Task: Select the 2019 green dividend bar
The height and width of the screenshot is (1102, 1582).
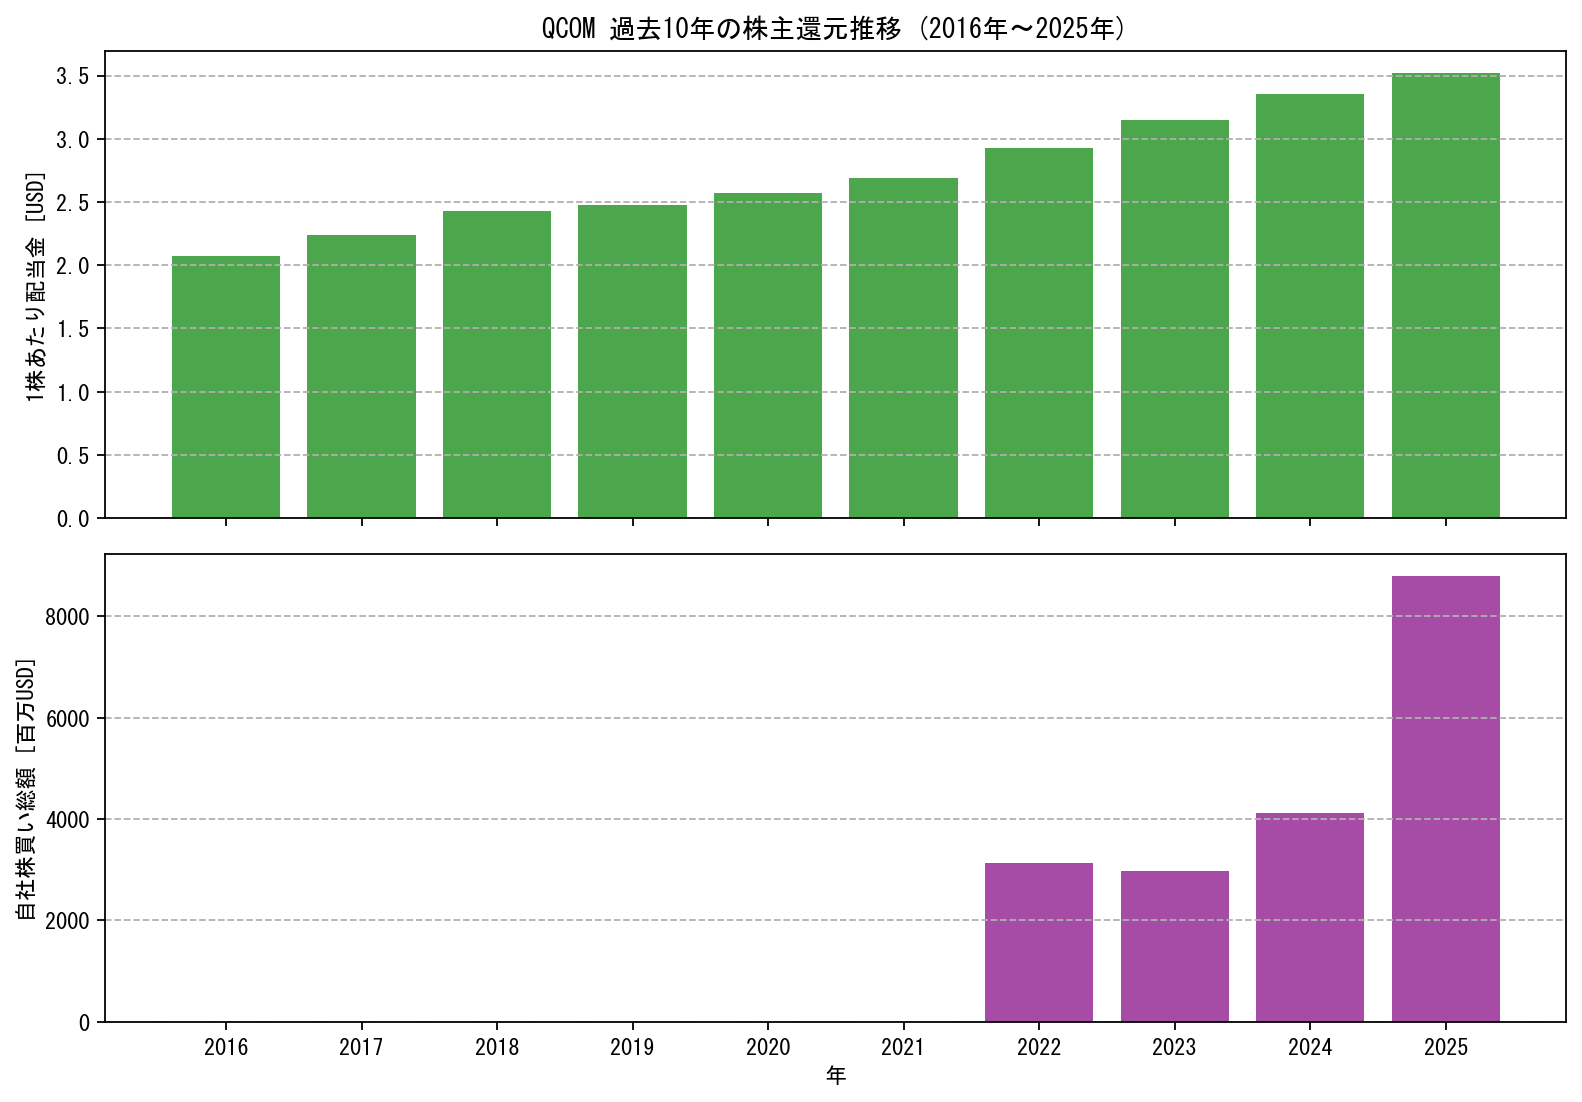Action: pyautogui.click(x=632, y=361)
